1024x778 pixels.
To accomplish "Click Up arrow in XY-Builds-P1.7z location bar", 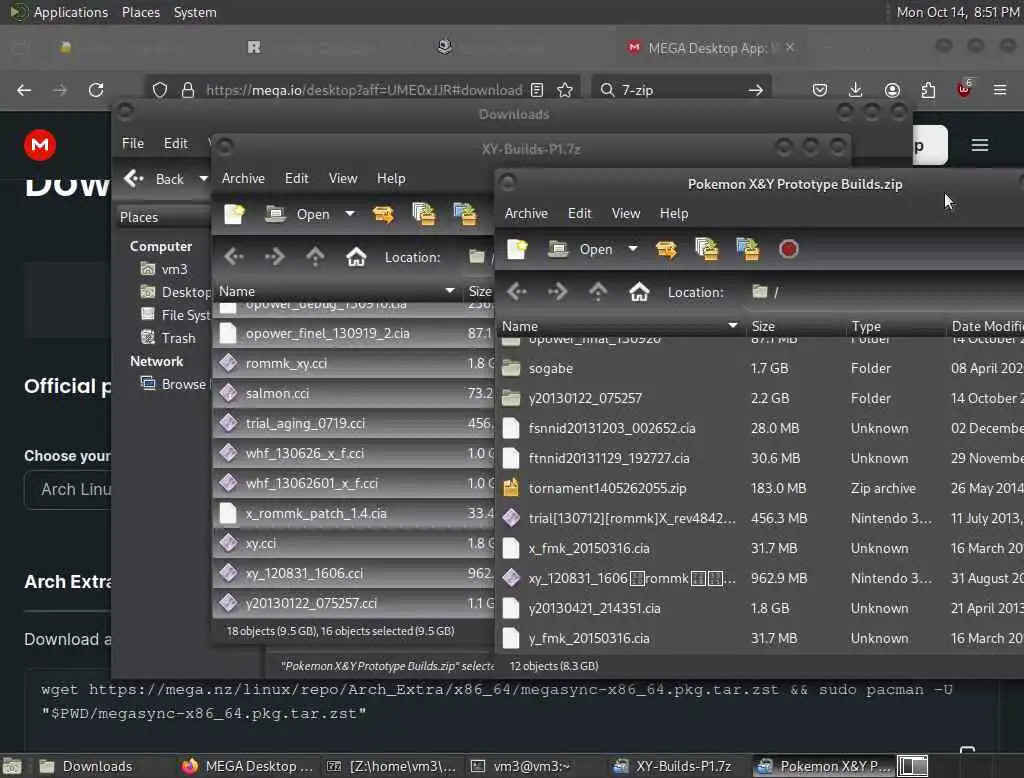I will [x=315, y=257].
